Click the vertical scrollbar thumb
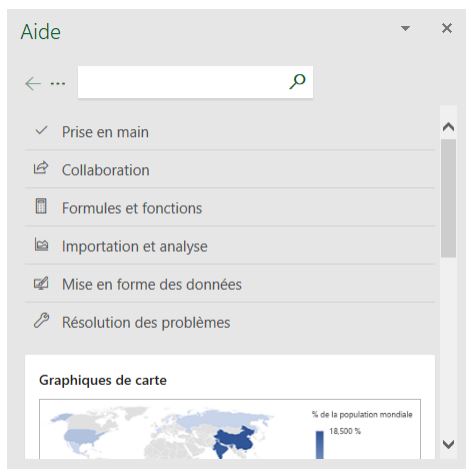This screenshot has width=471, height=475. coord(448,198)
